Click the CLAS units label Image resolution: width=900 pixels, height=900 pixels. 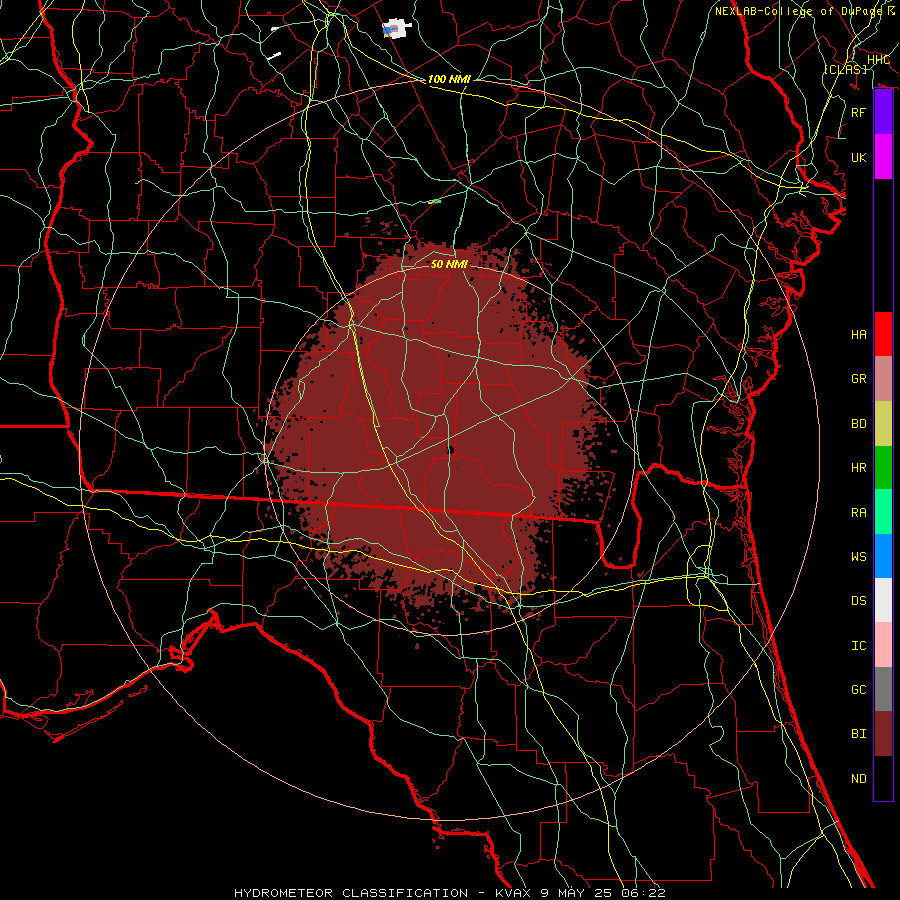point(845,69)
